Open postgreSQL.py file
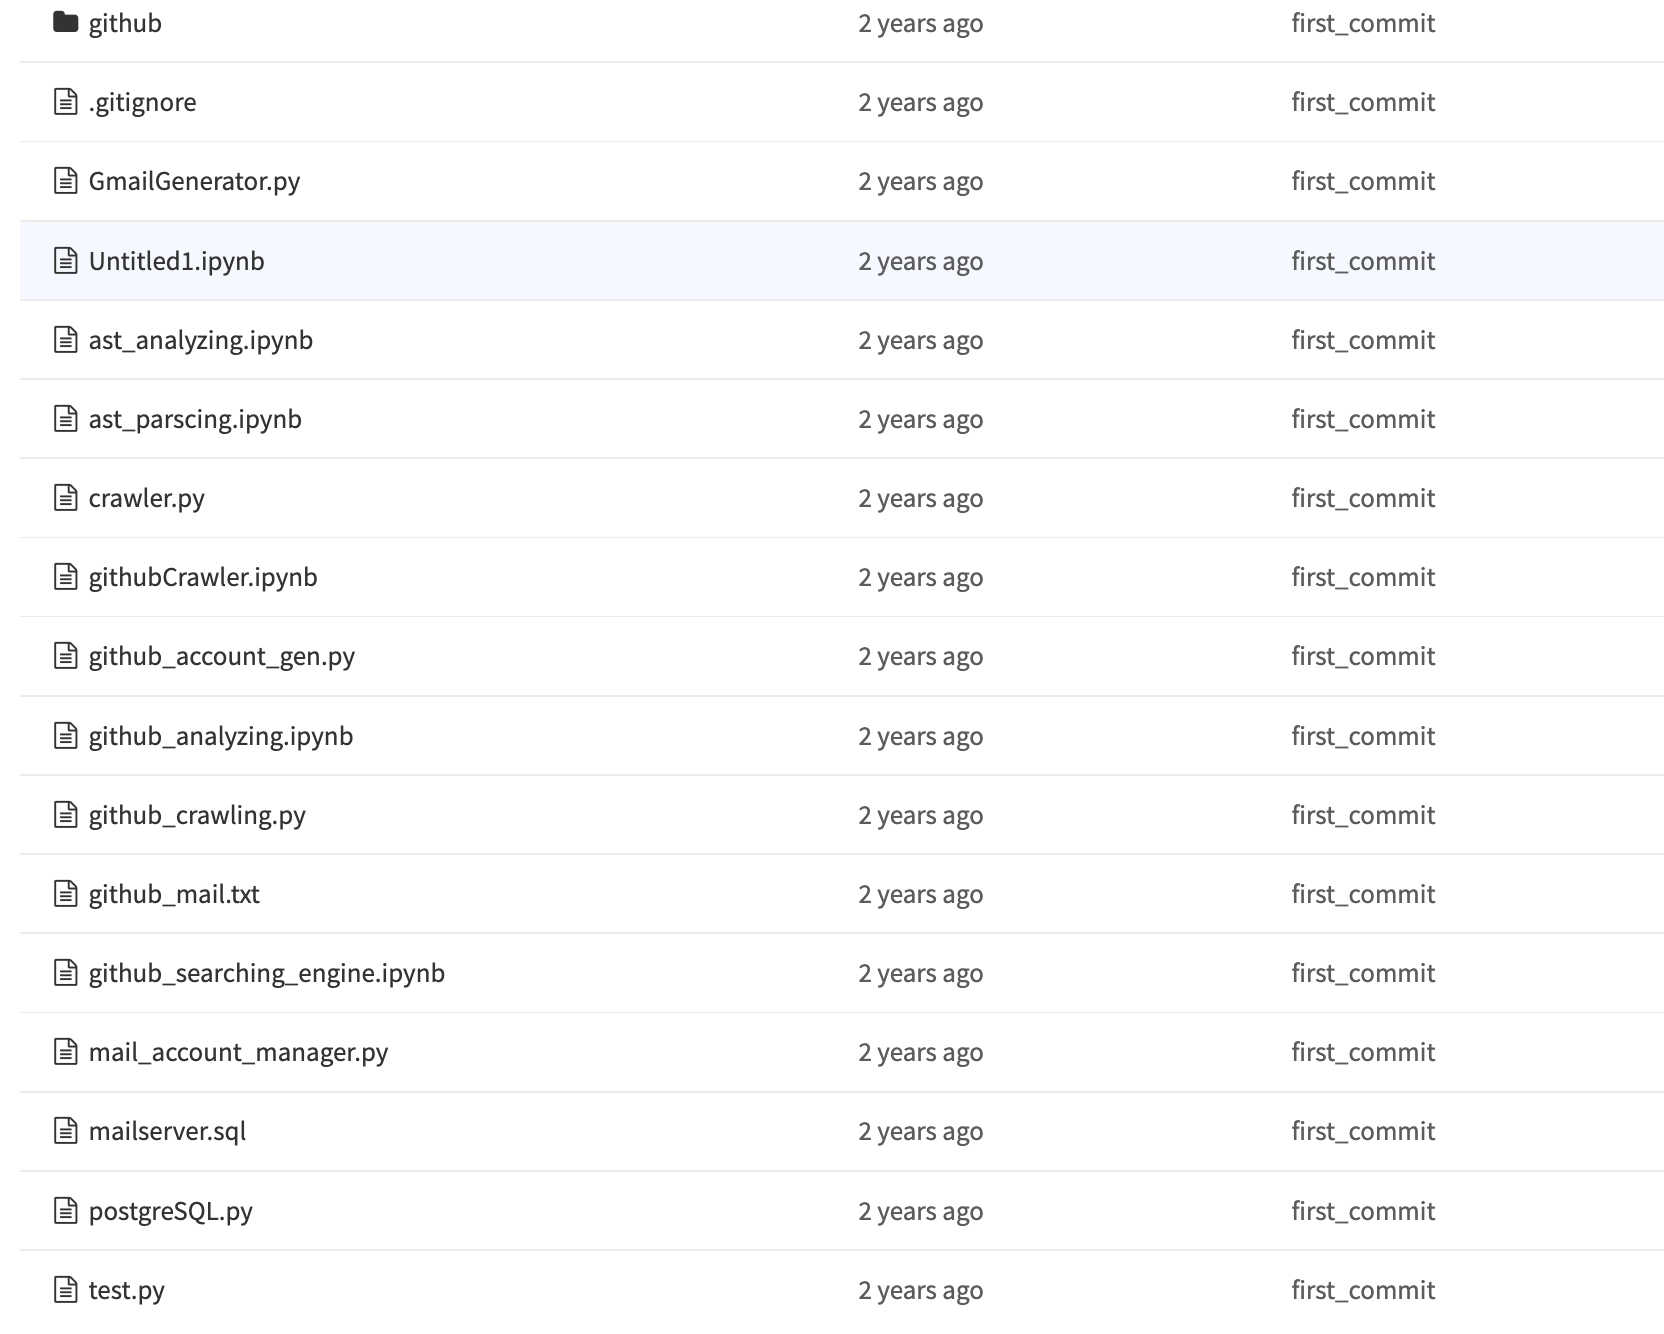The image size is (1664, 1334). point(171,1211)
